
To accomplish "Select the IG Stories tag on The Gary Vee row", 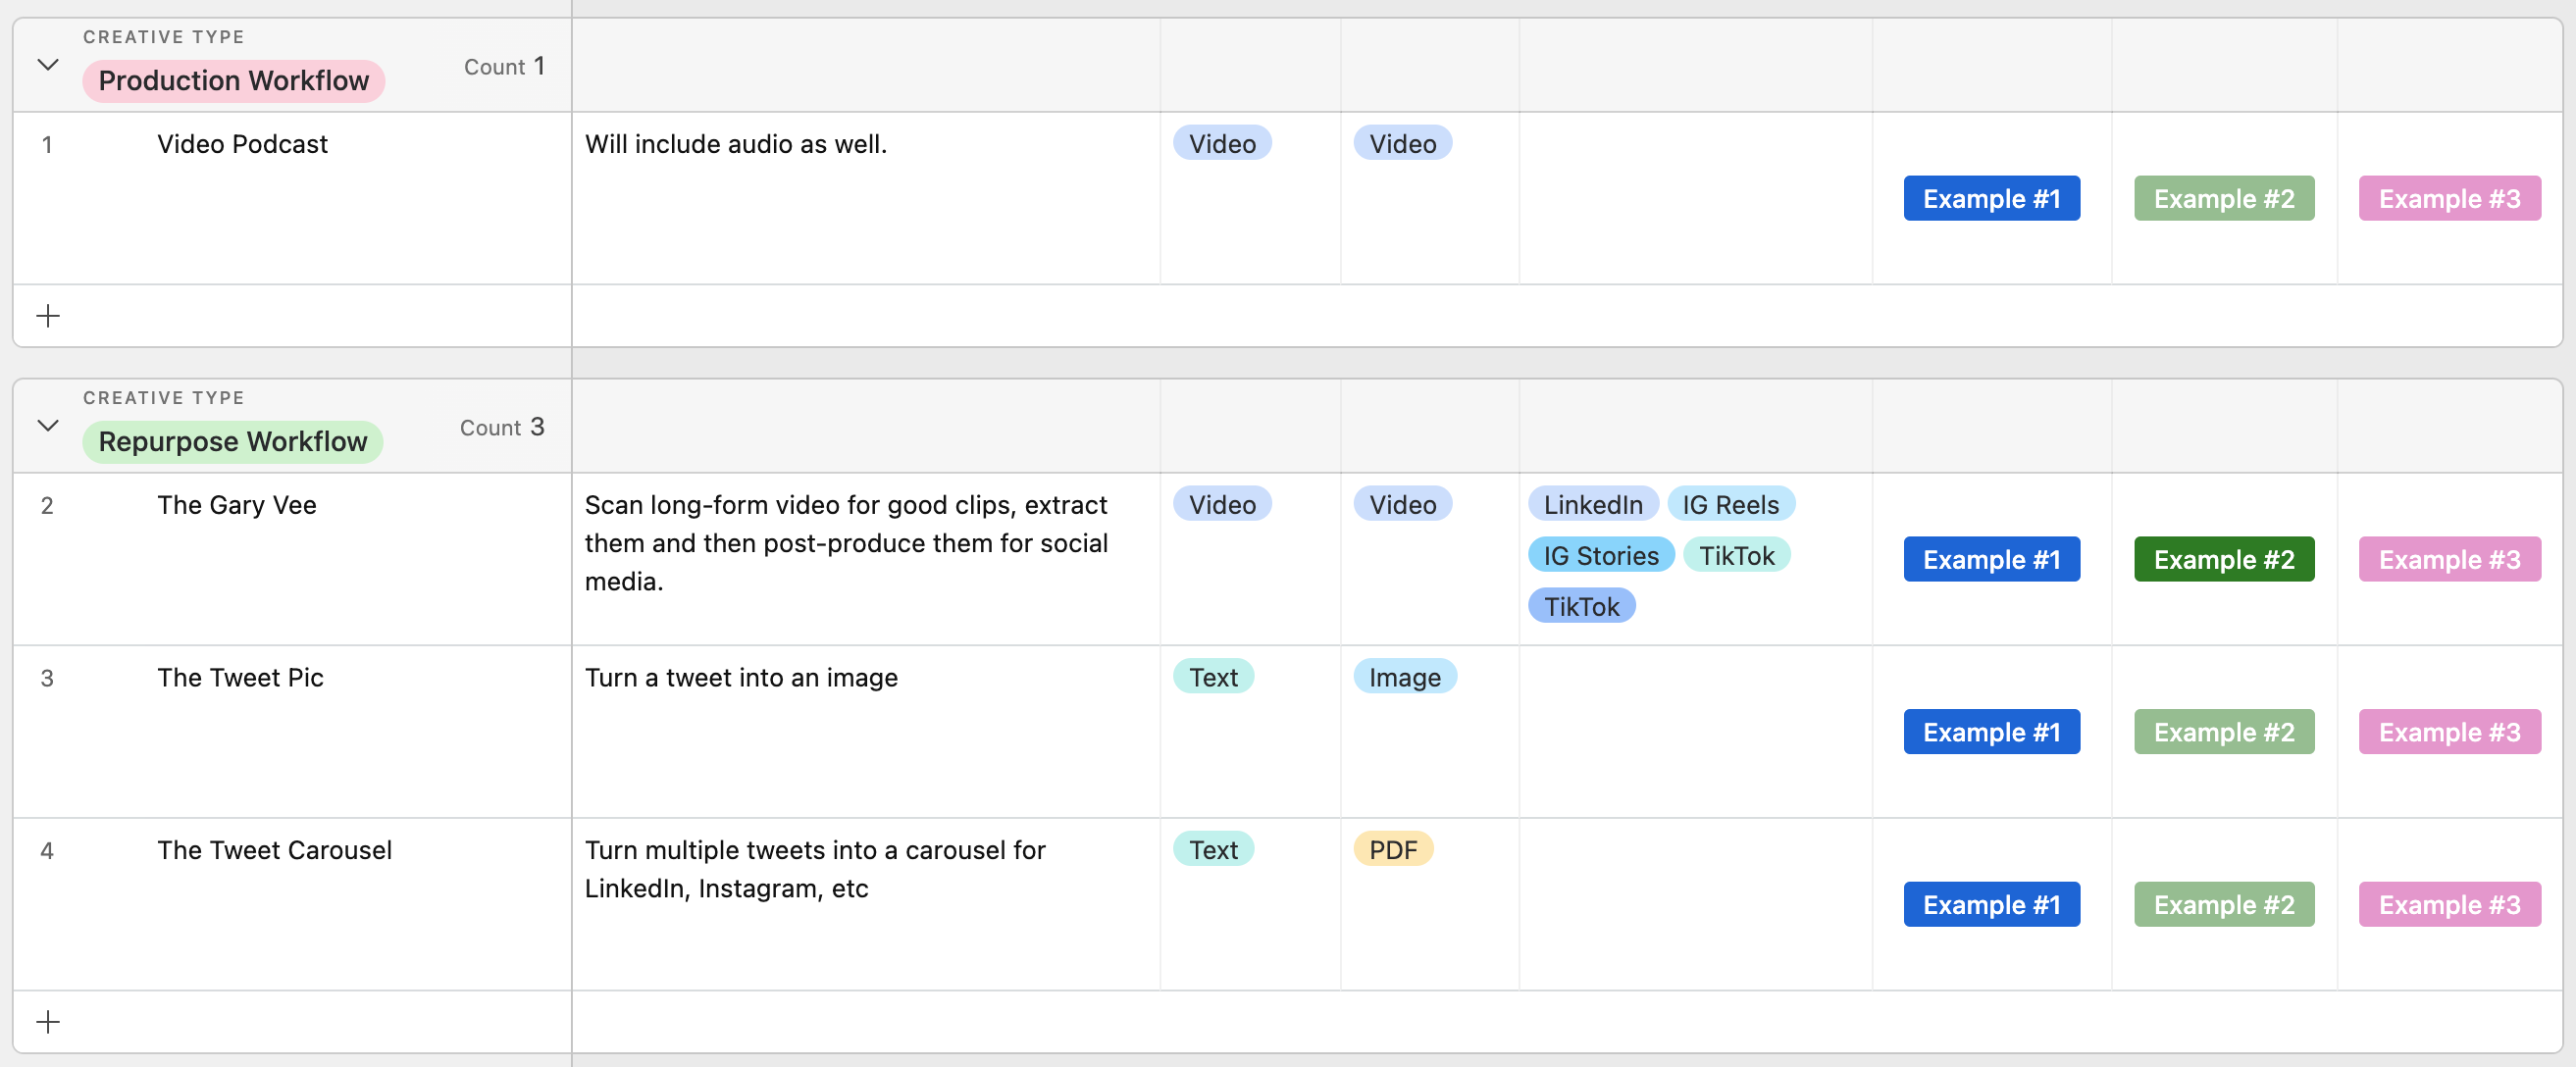I will (1599, 555).
